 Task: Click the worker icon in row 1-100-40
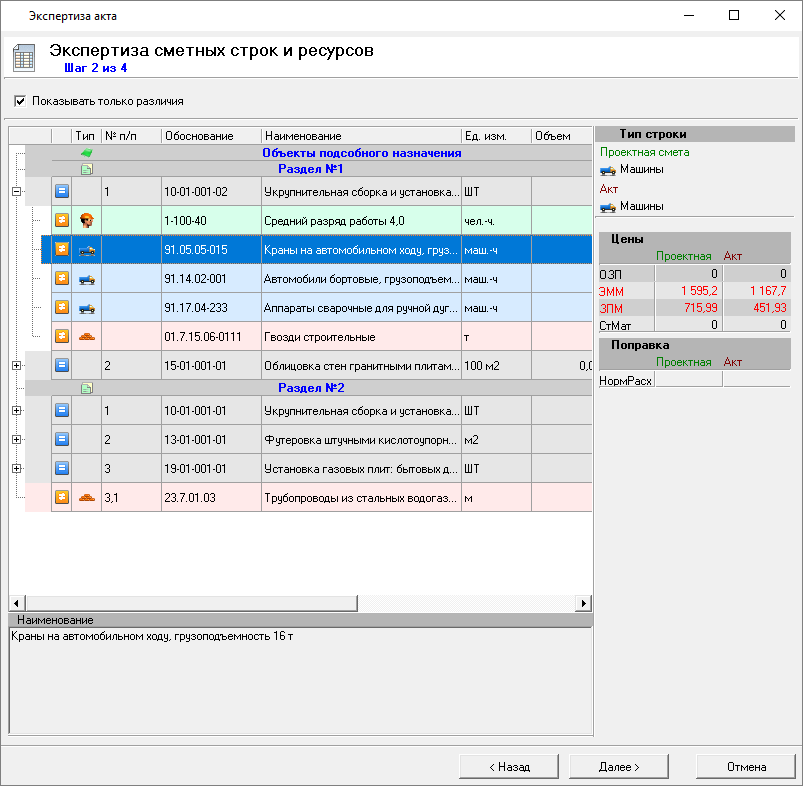pos(87,221)
